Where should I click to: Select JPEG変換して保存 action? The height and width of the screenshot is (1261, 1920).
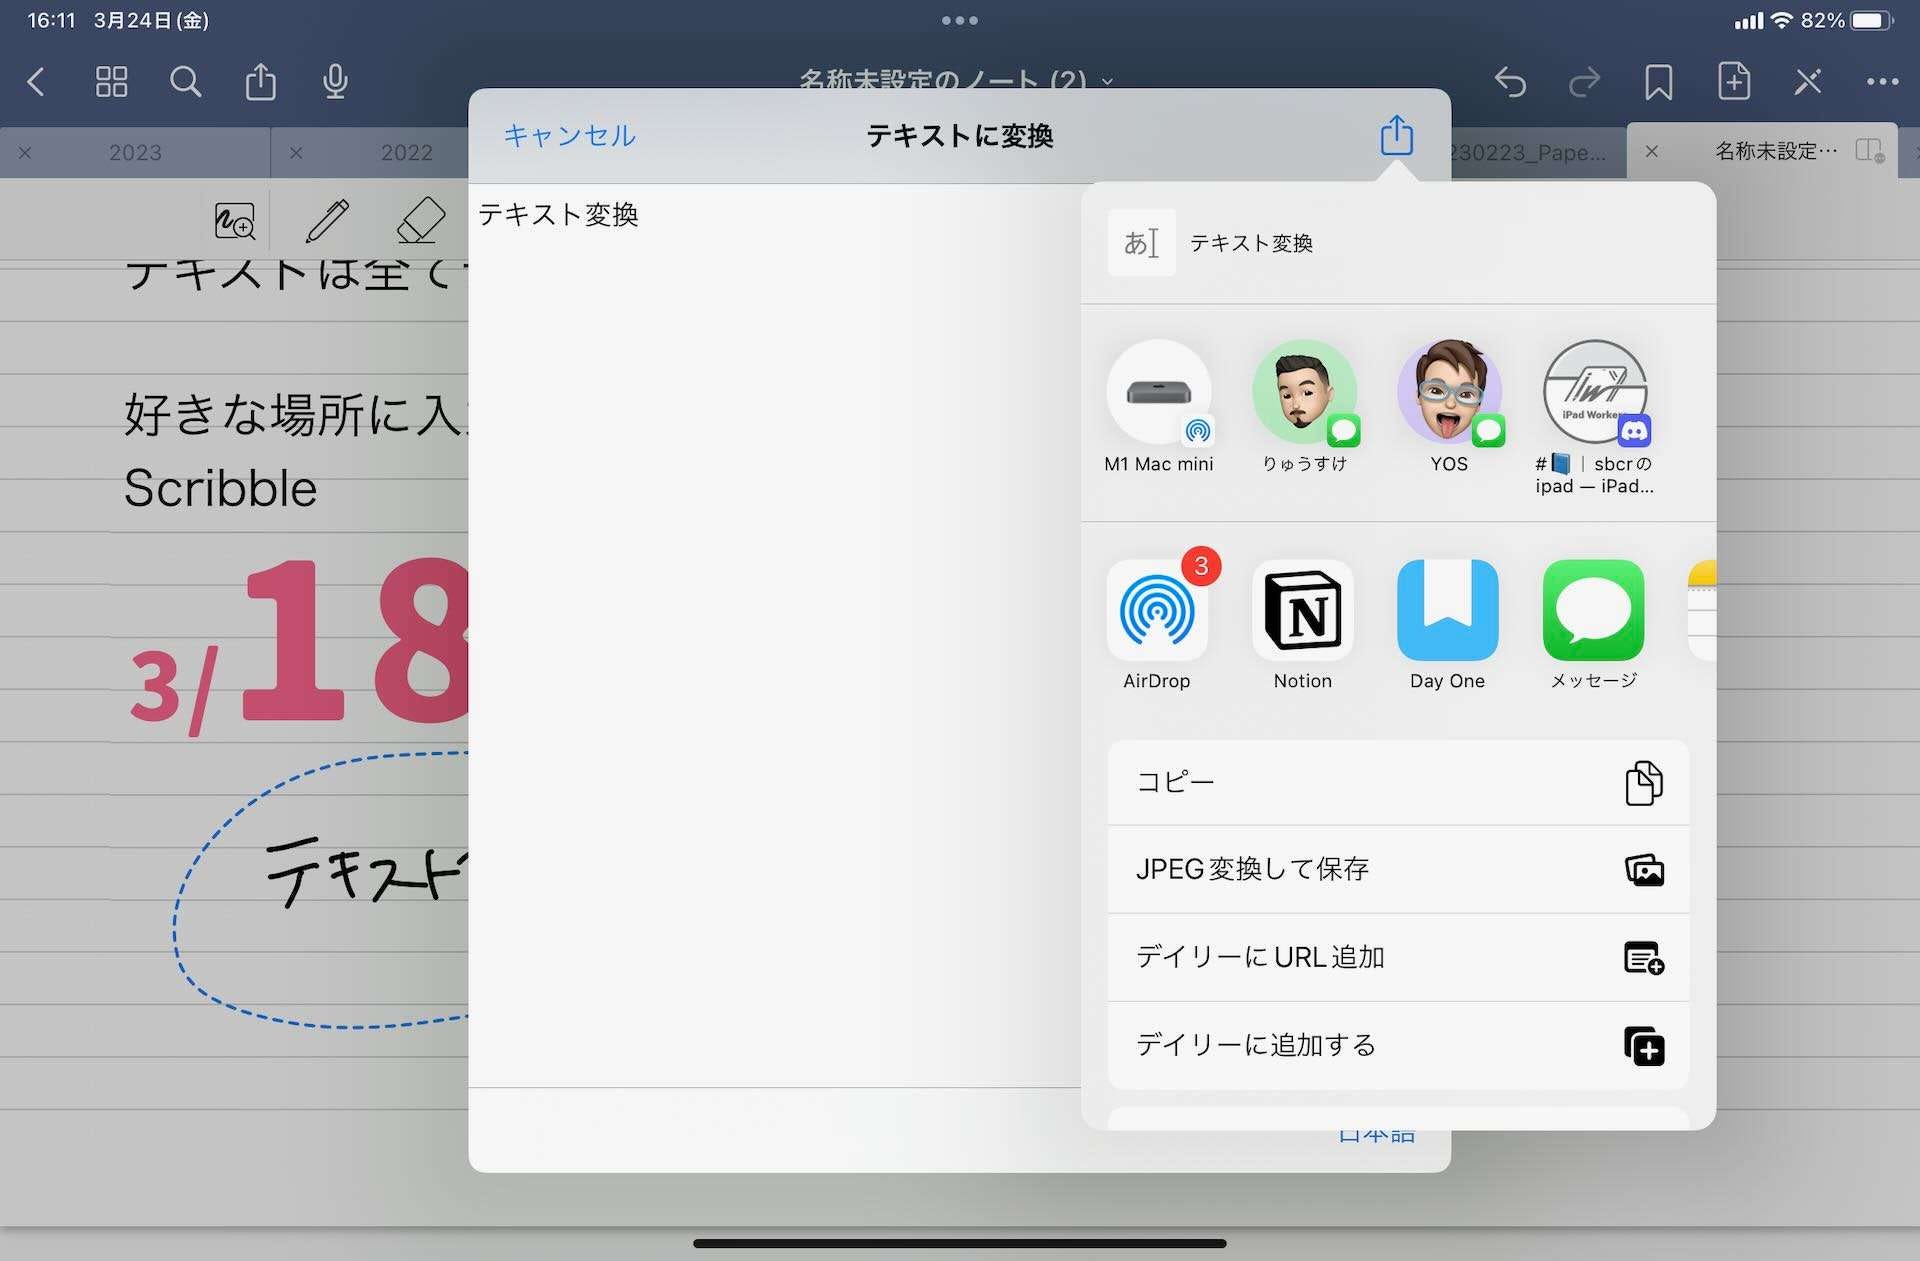pyautogui.click(x=1397, y=869)
